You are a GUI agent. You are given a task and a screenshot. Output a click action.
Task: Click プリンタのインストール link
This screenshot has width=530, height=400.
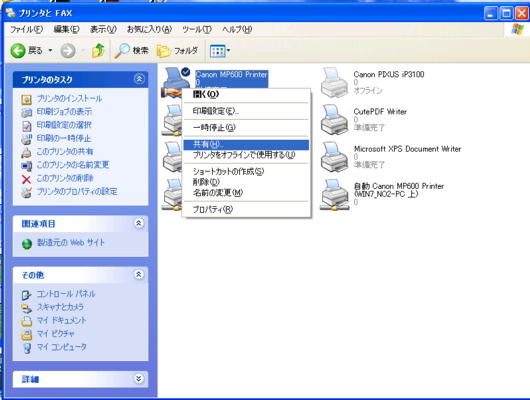69,99
